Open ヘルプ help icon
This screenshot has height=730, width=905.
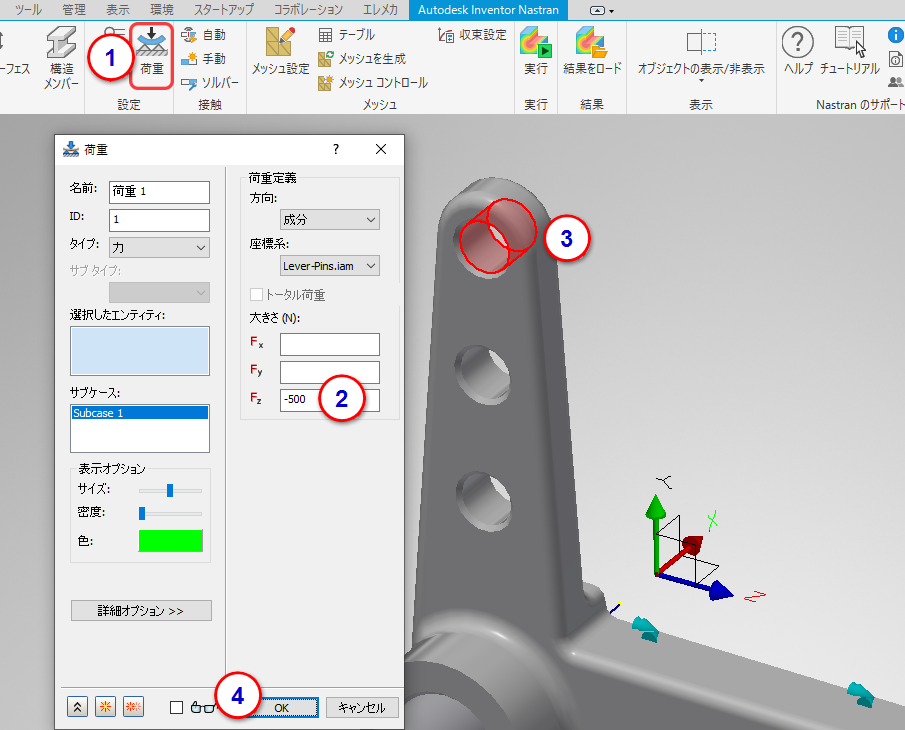coord(798,51)
